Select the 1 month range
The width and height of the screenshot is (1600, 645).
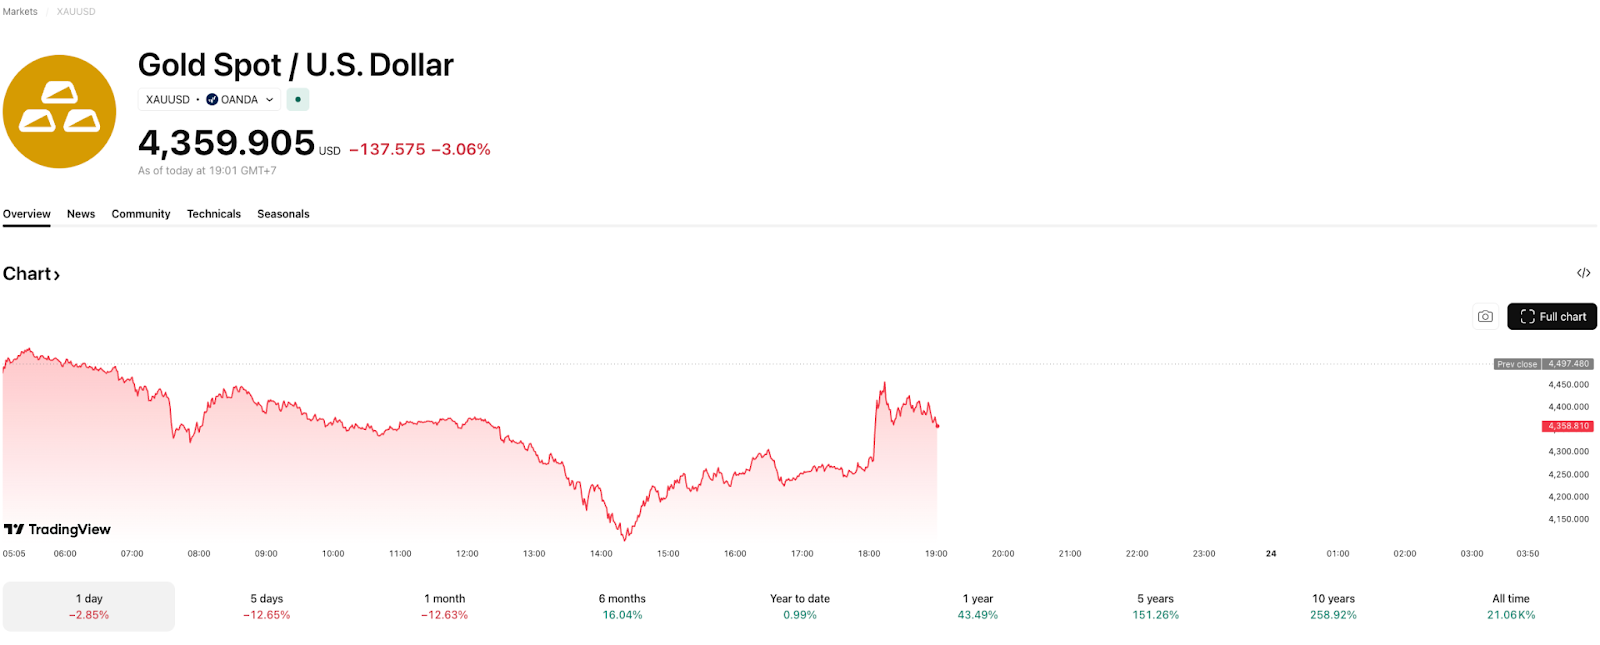[444, 606]
